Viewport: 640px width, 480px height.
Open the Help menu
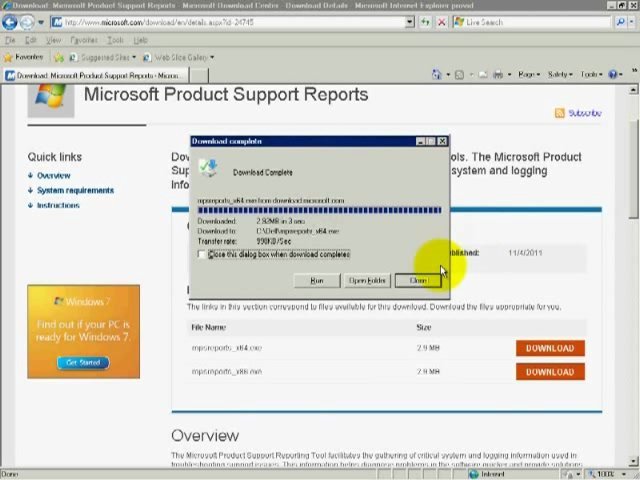click(140, 40)
